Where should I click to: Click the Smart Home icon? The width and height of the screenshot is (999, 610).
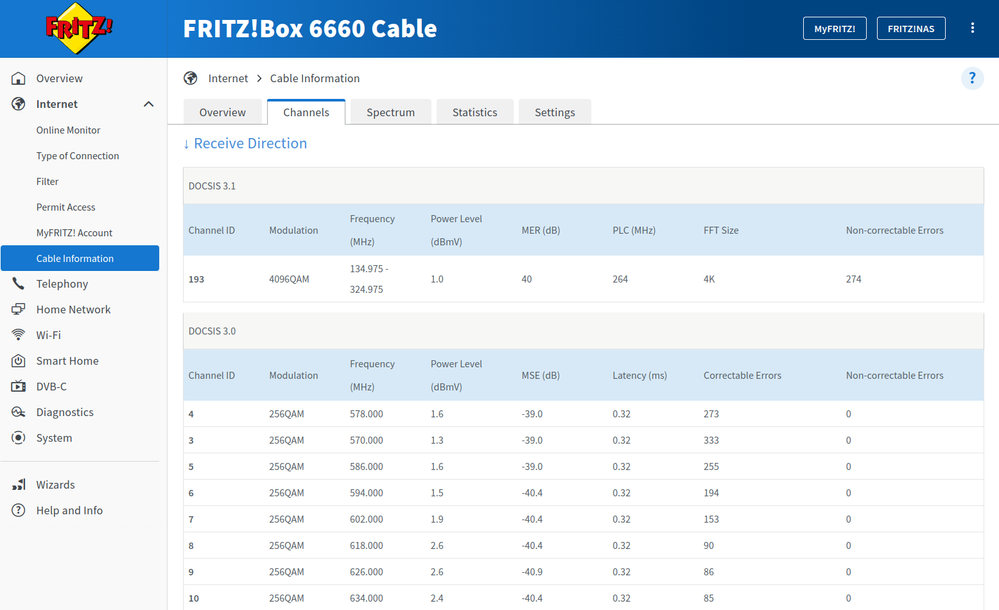[18, 361]
